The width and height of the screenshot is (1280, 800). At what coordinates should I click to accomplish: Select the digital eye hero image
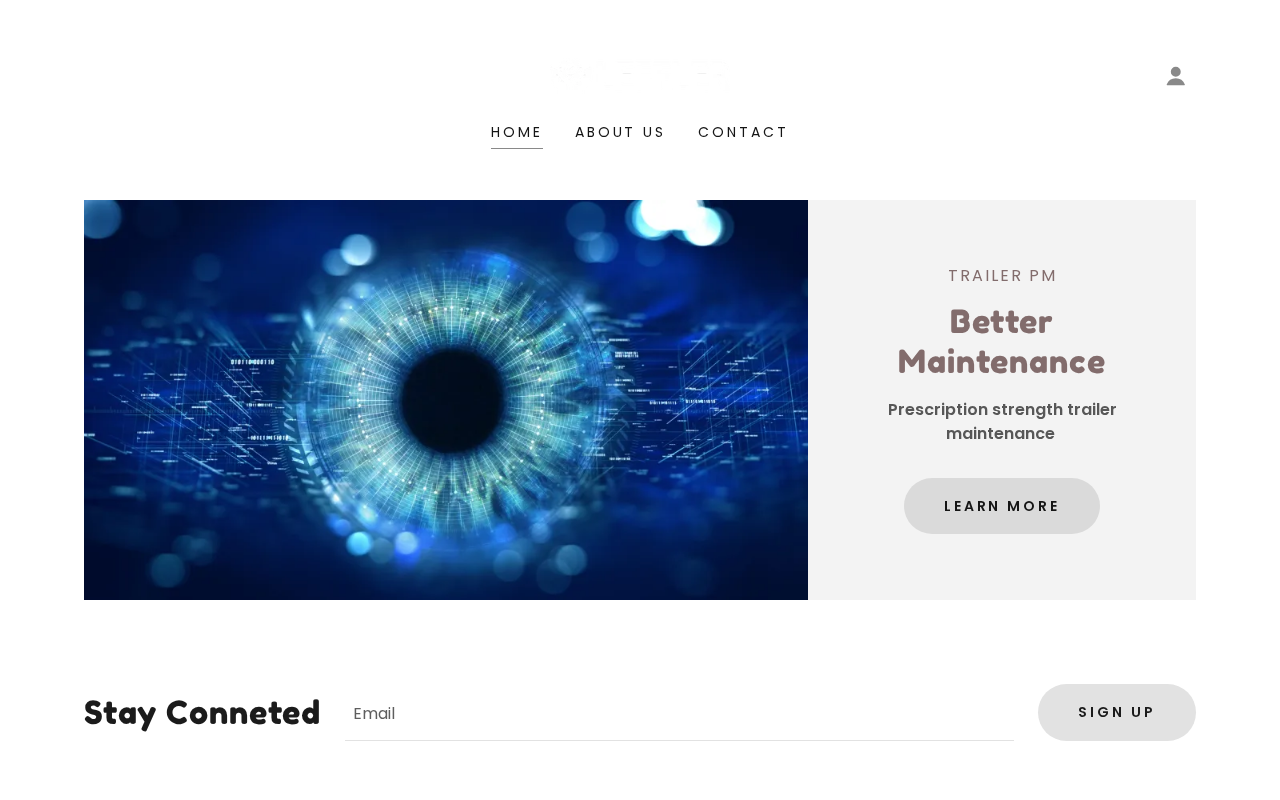point(446,400)
